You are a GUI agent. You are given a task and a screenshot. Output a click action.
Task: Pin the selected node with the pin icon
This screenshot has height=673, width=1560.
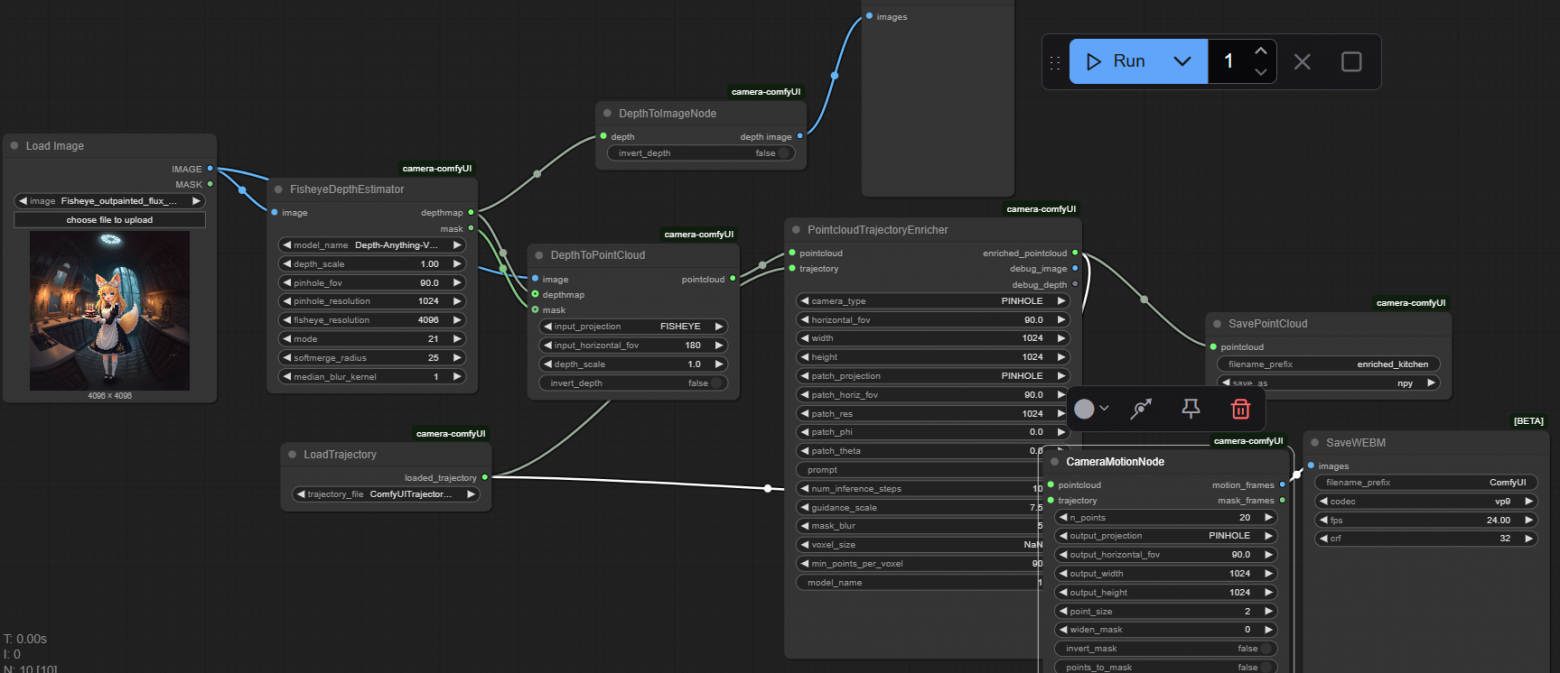pos(1190,409)
